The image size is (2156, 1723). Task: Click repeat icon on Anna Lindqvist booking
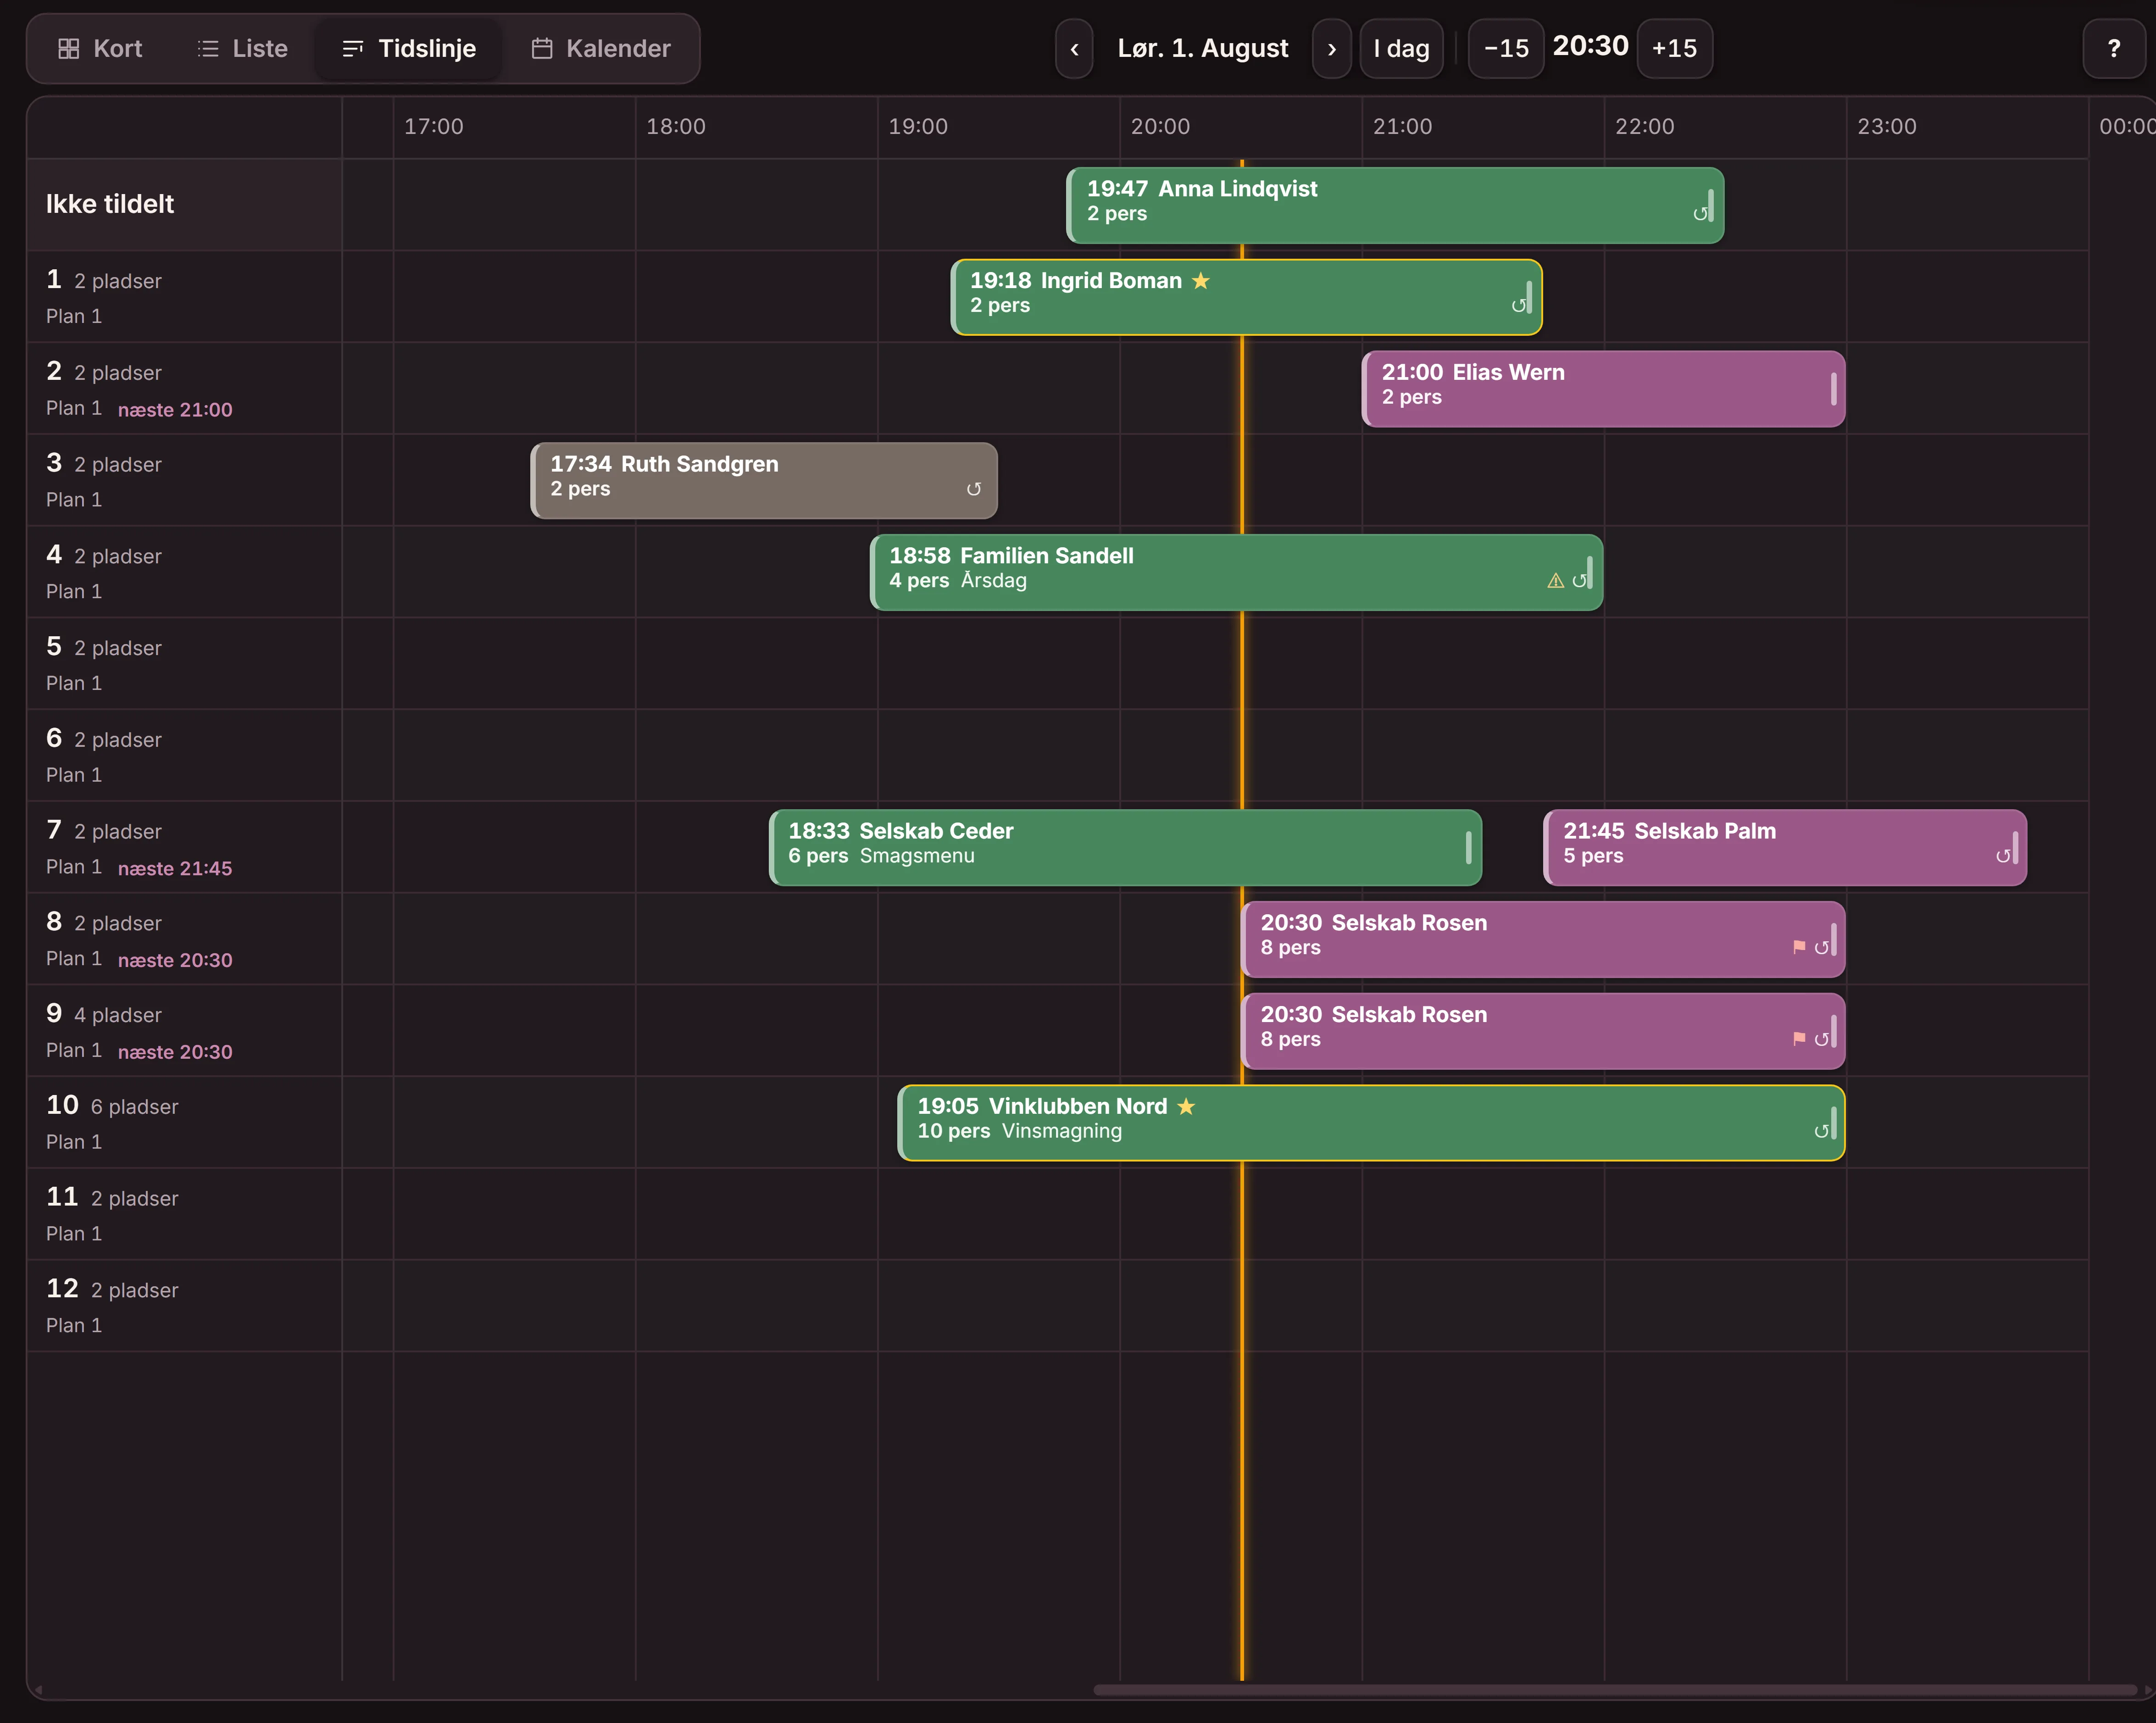(1699, 214)
